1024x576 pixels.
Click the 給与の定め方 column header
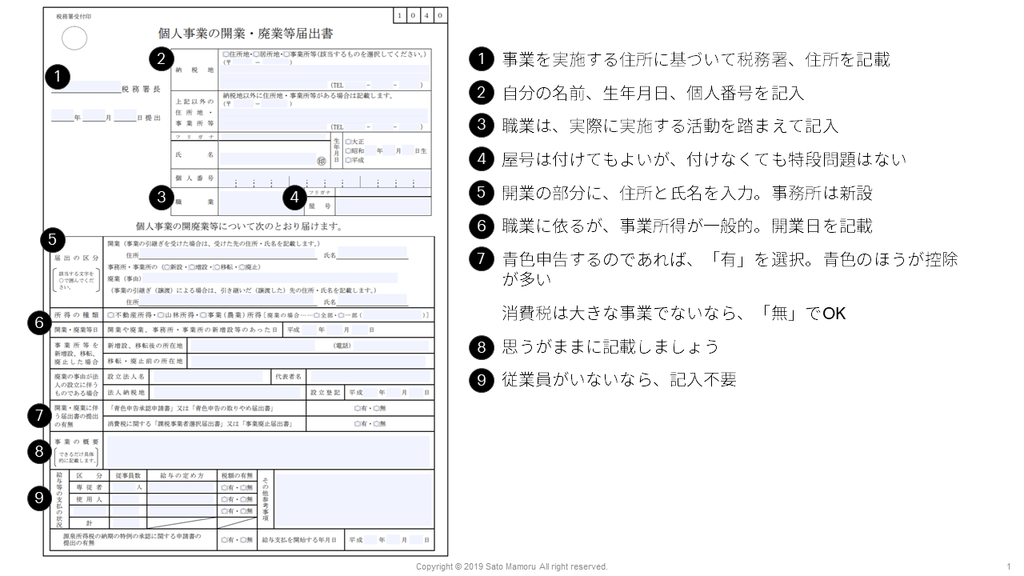[182, 475]
